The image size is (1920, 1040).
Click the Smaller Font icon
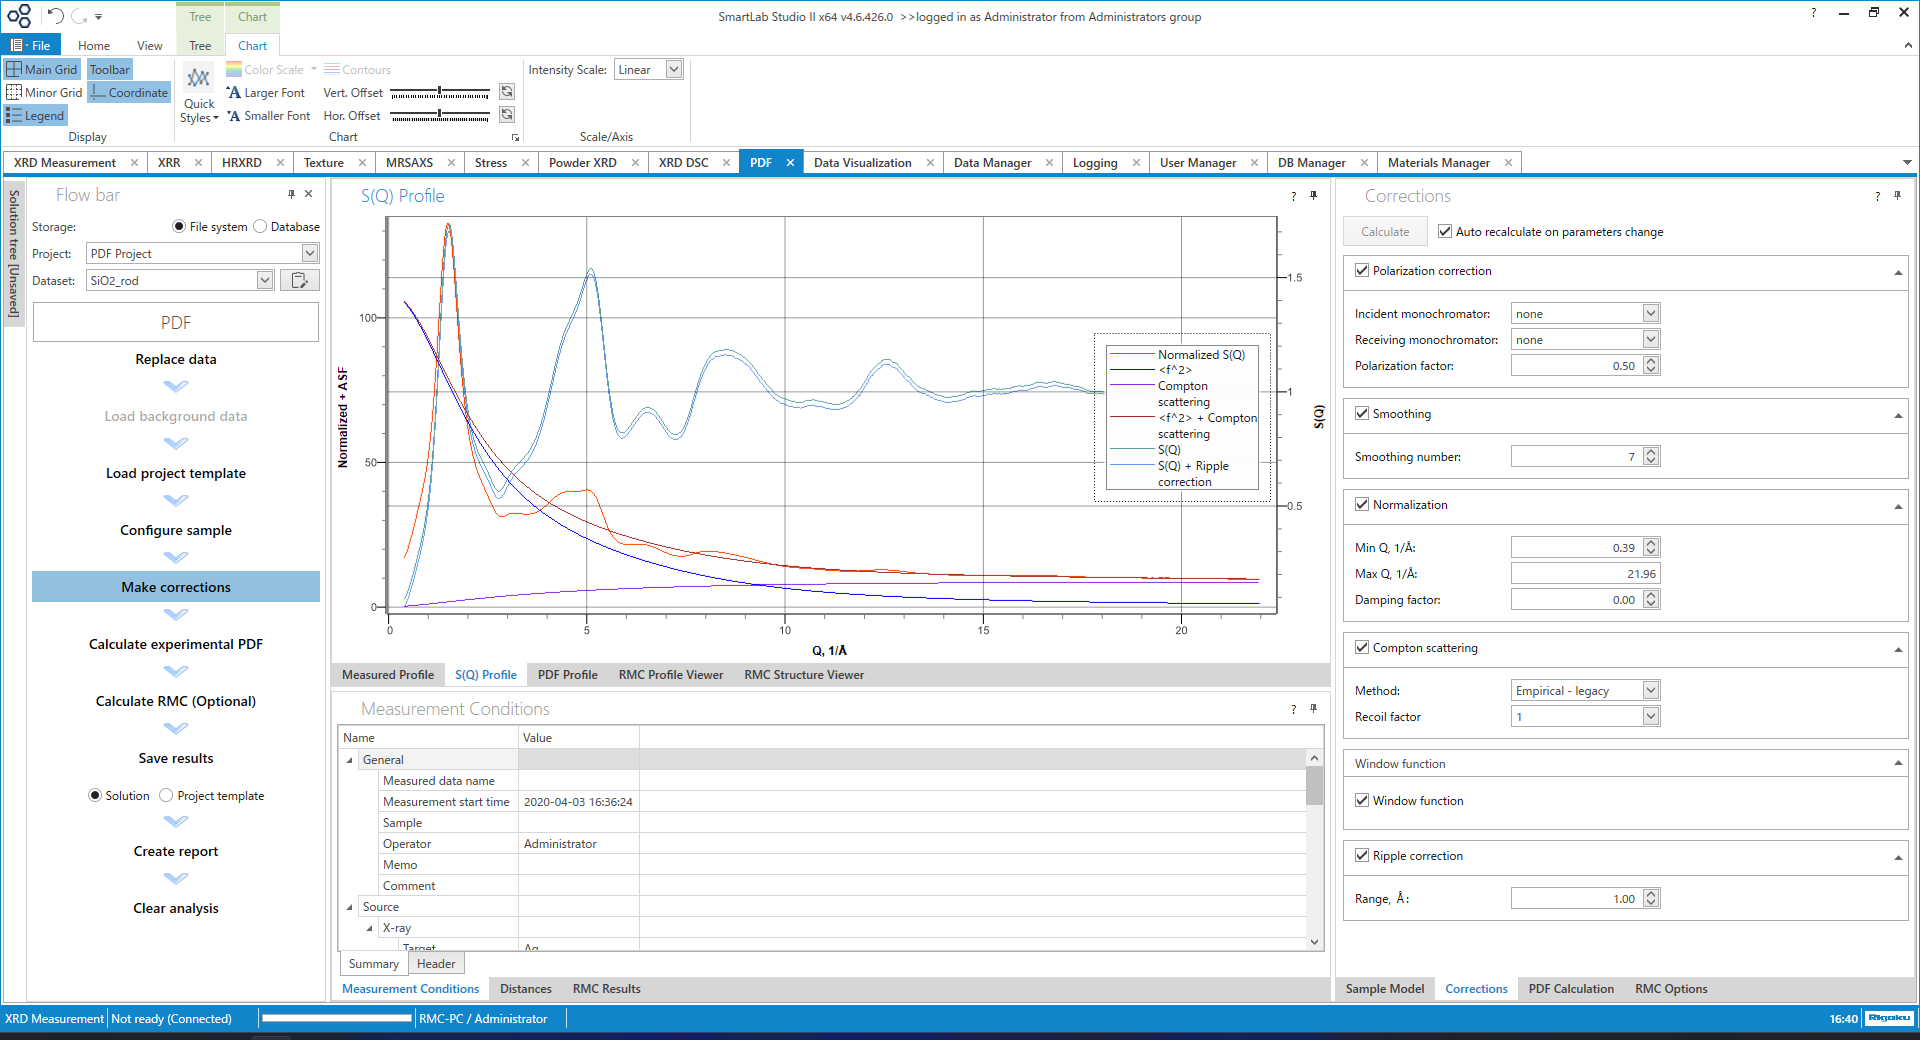[234, 116]
